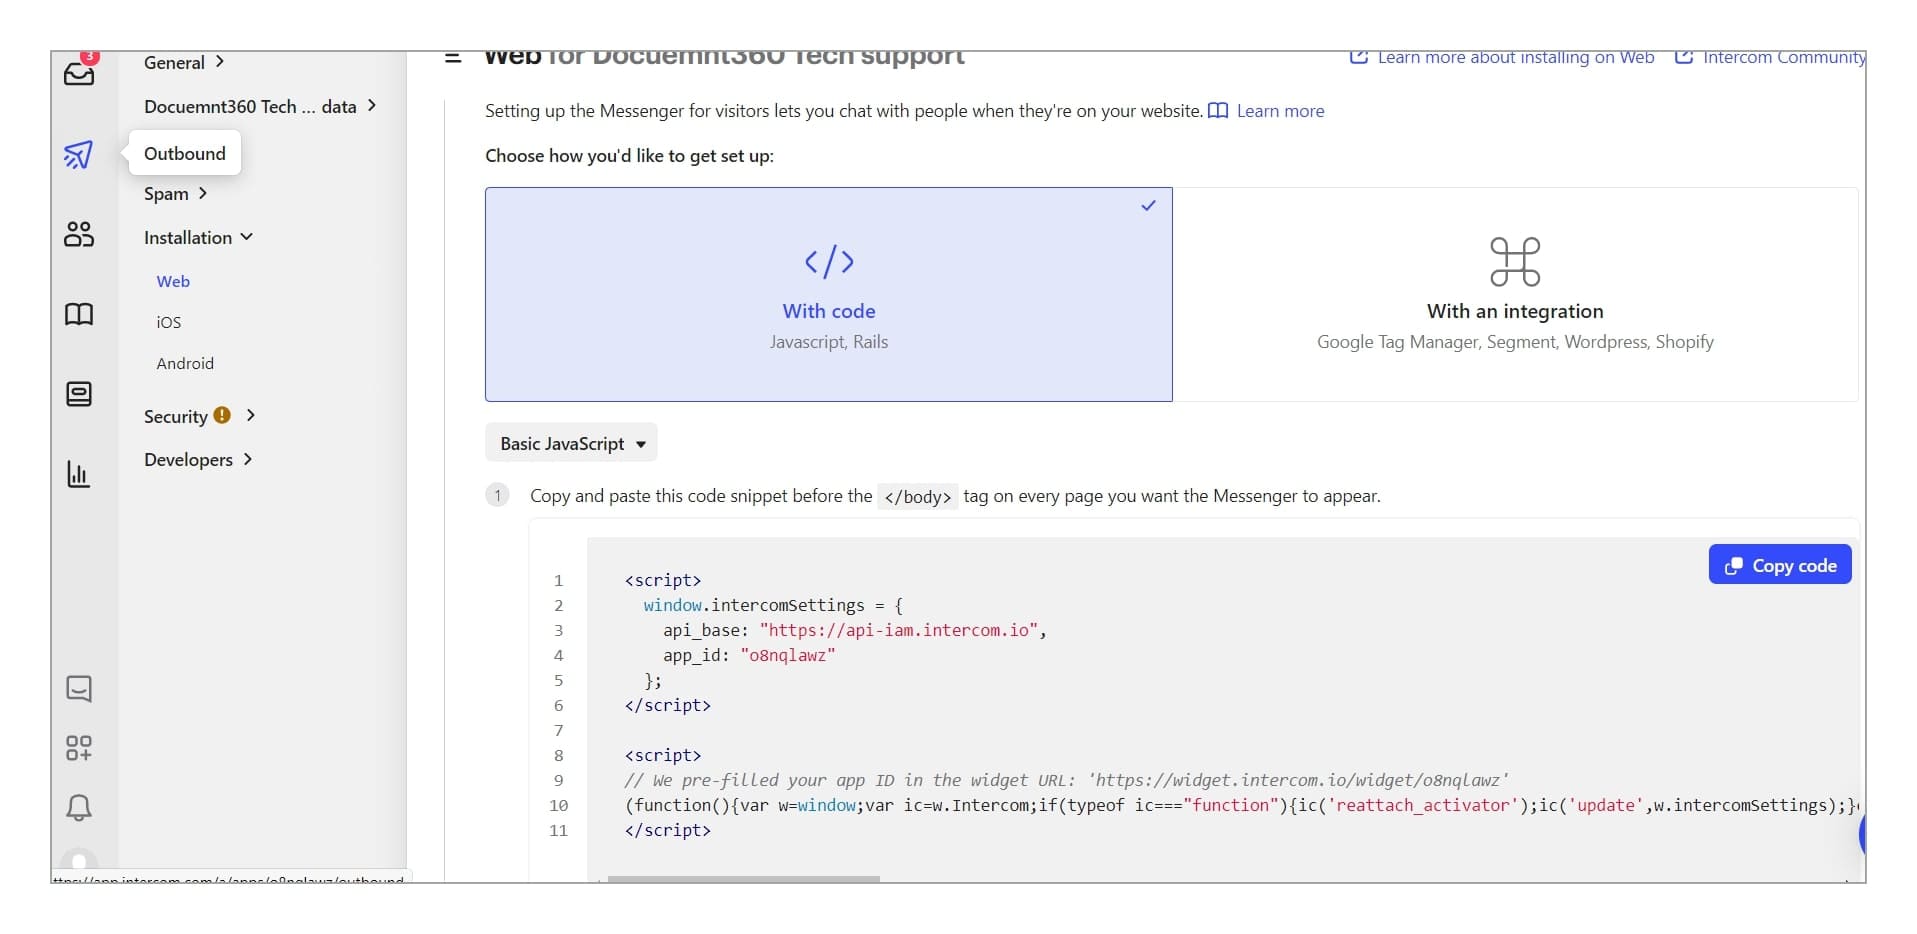Open the Articles book icon in sidebar

coord(79,314)
